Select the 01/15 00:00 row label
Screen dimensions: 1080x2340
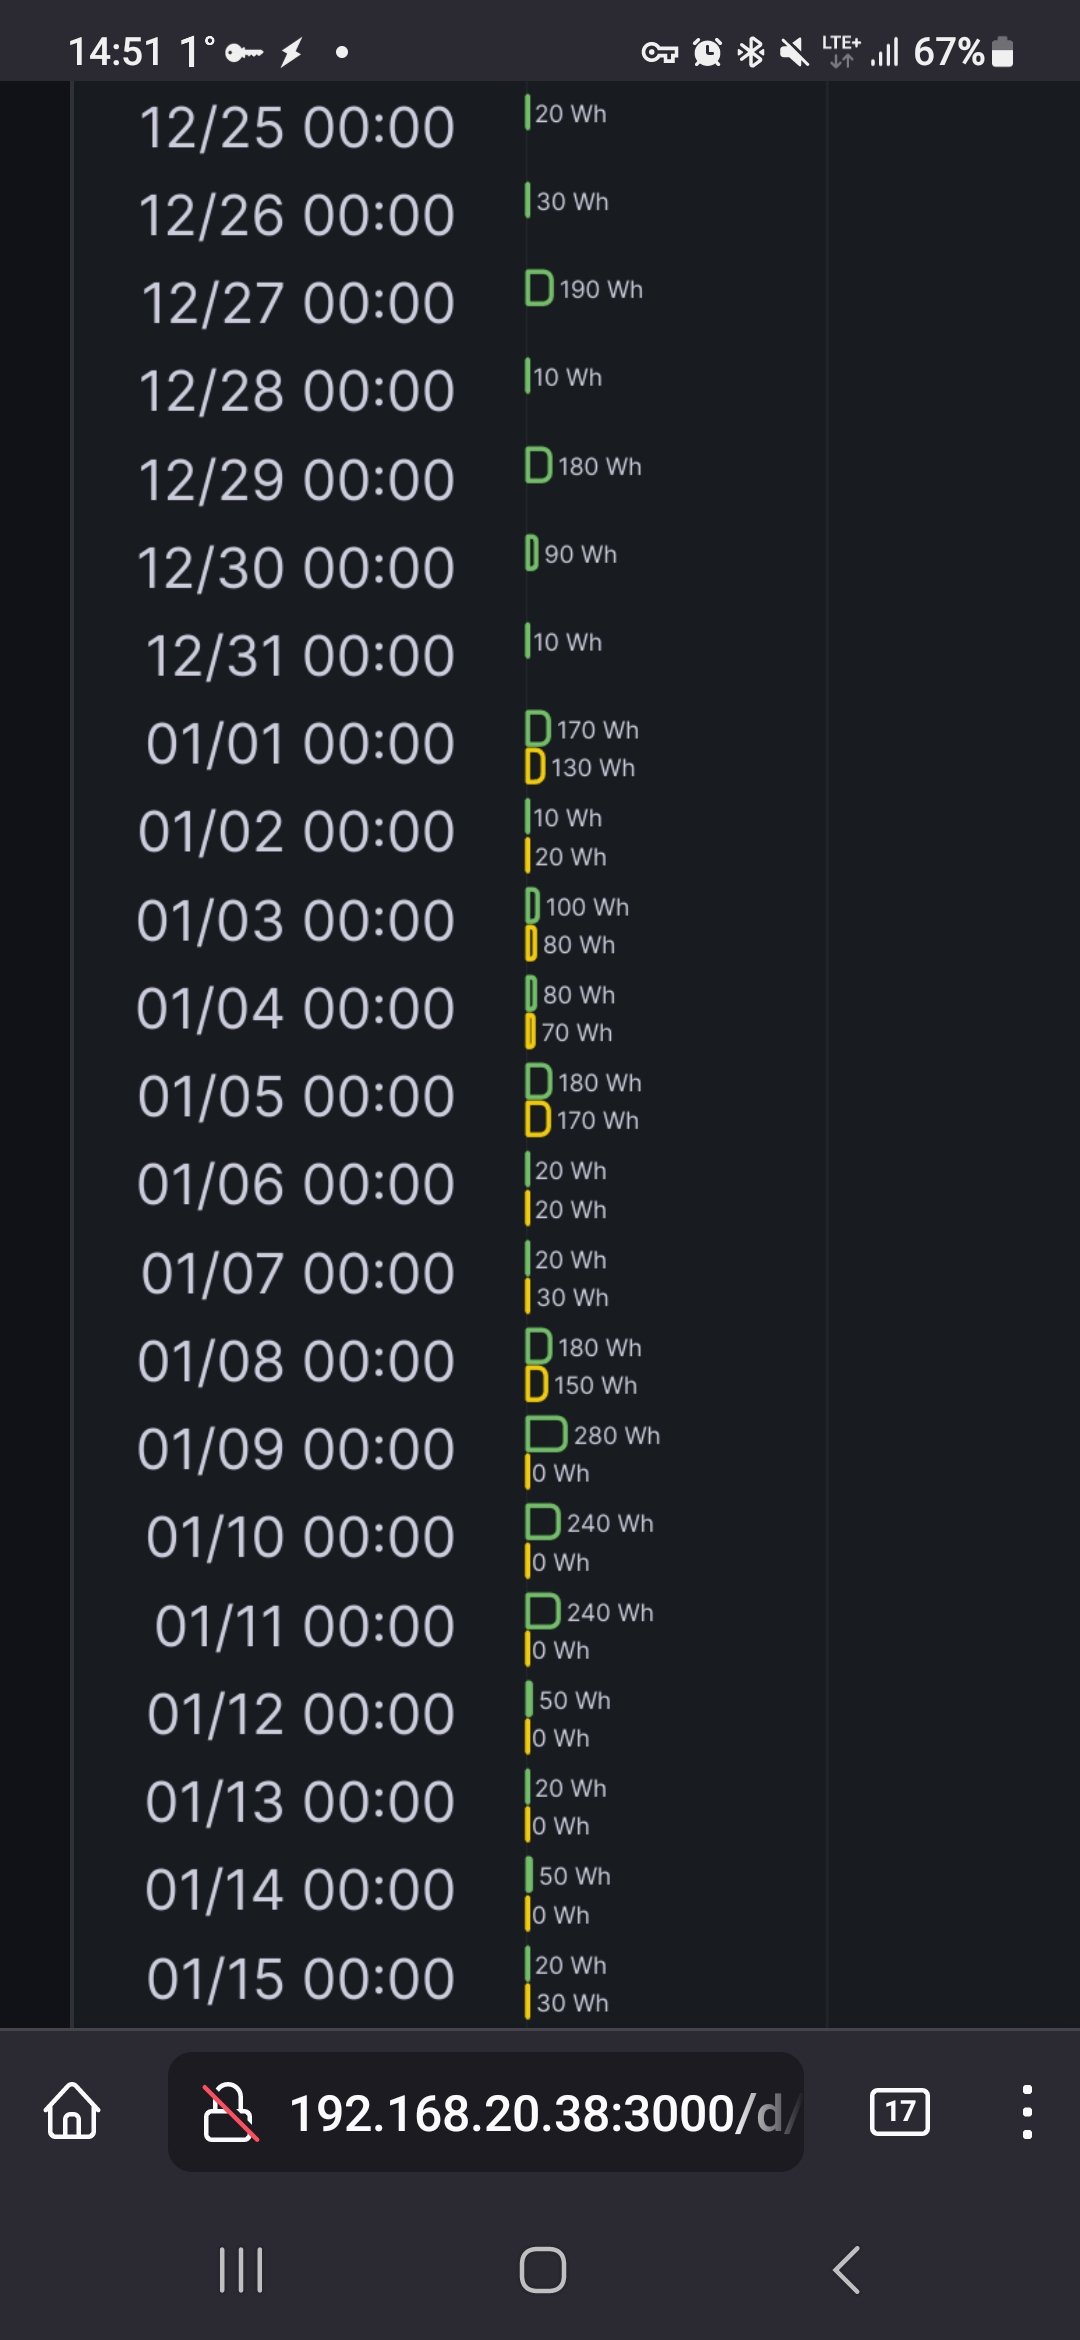click(x=300, y=1978)
